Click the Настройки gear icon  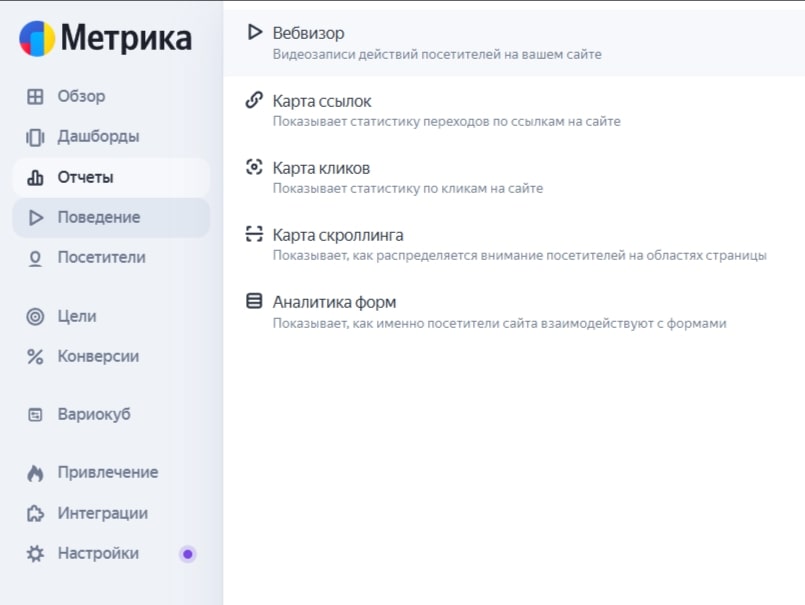[x=35, y=554]
